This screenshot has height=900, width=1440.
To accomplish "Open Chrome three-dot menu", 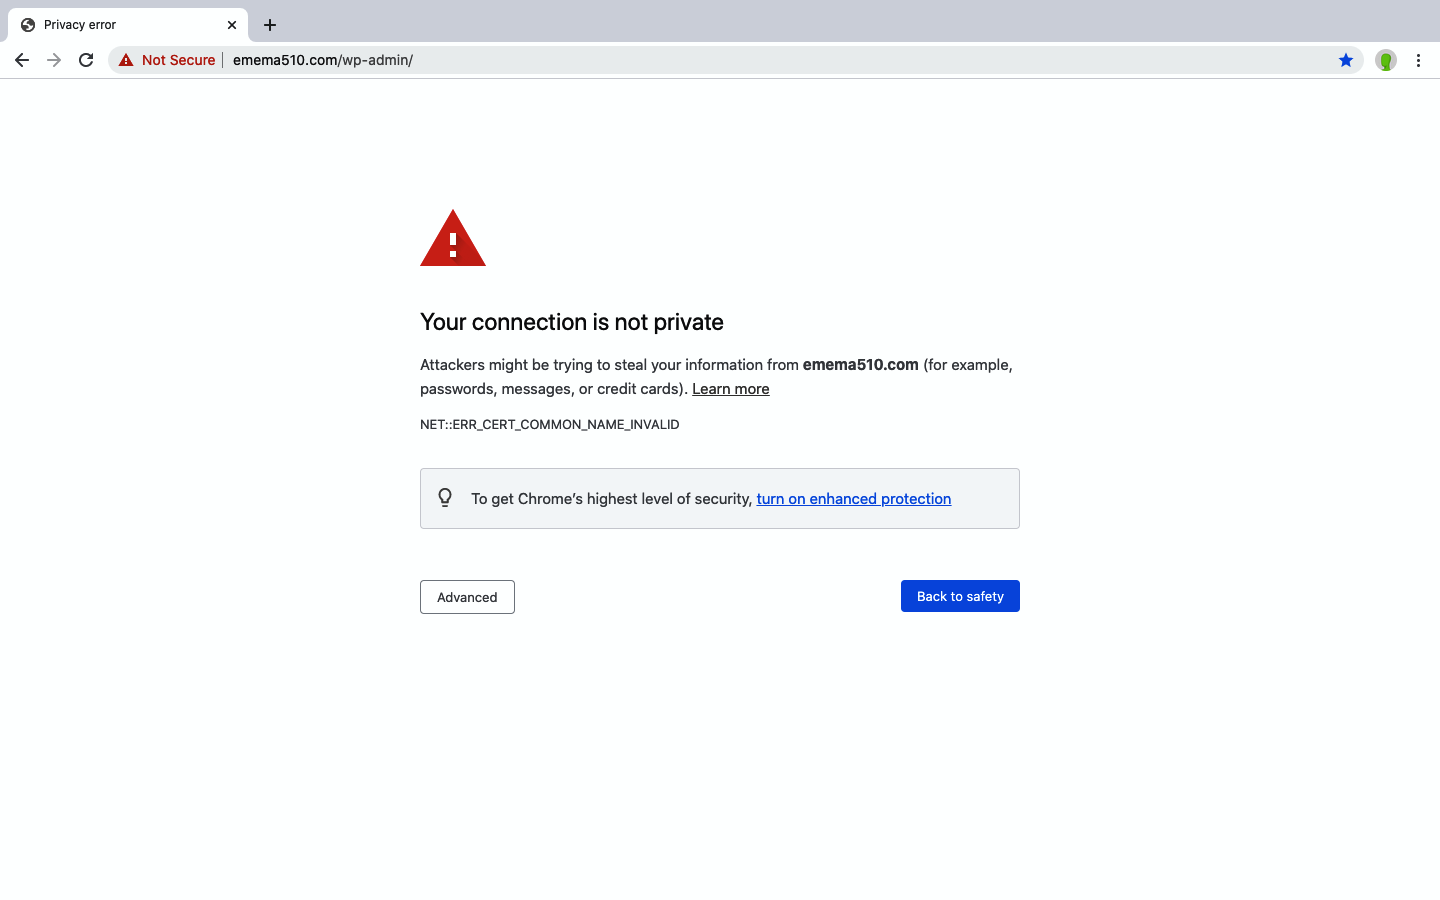I will 1418,60.
